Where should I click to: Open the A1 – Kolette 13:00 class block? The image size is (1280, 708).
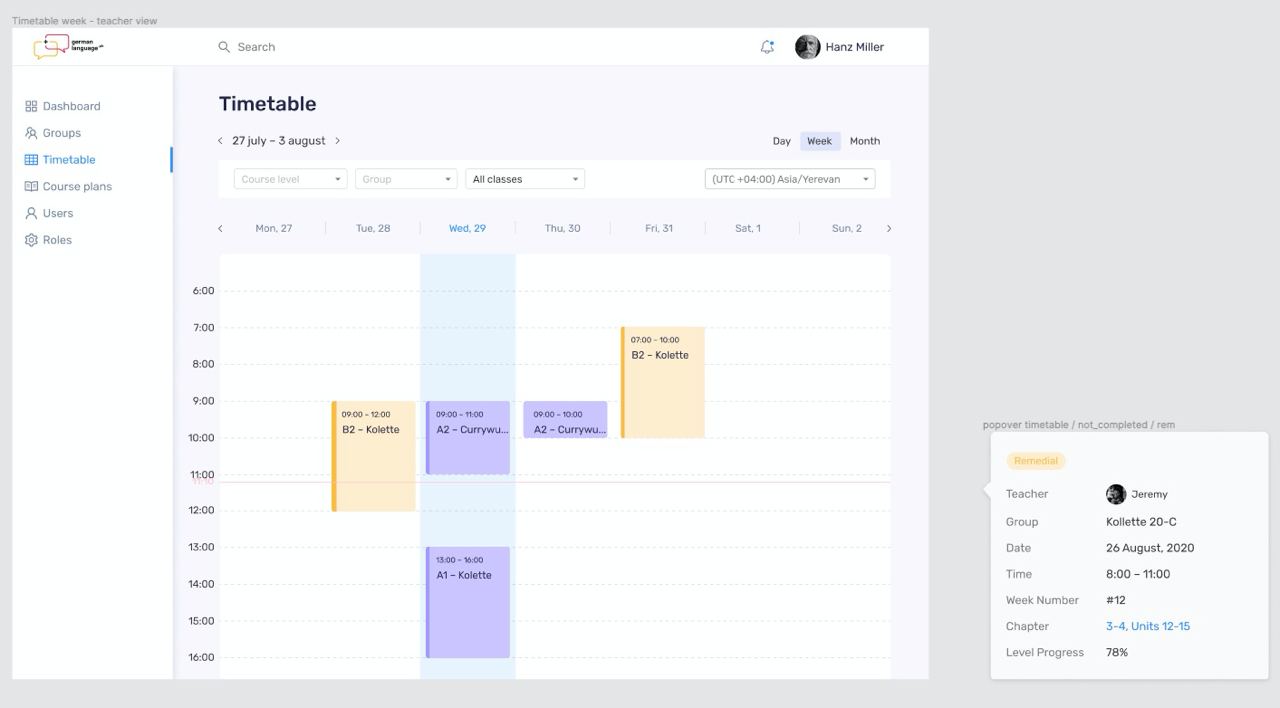pyautogui.click(x=468, y=602)
